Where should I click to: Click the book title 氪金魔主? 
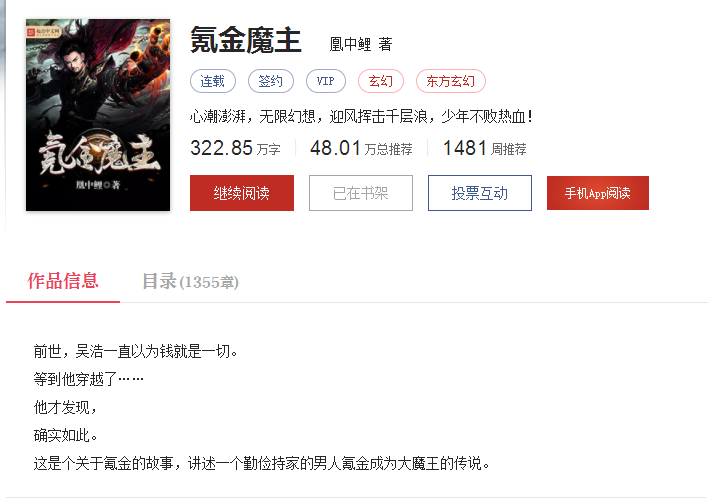coord(246,40)
